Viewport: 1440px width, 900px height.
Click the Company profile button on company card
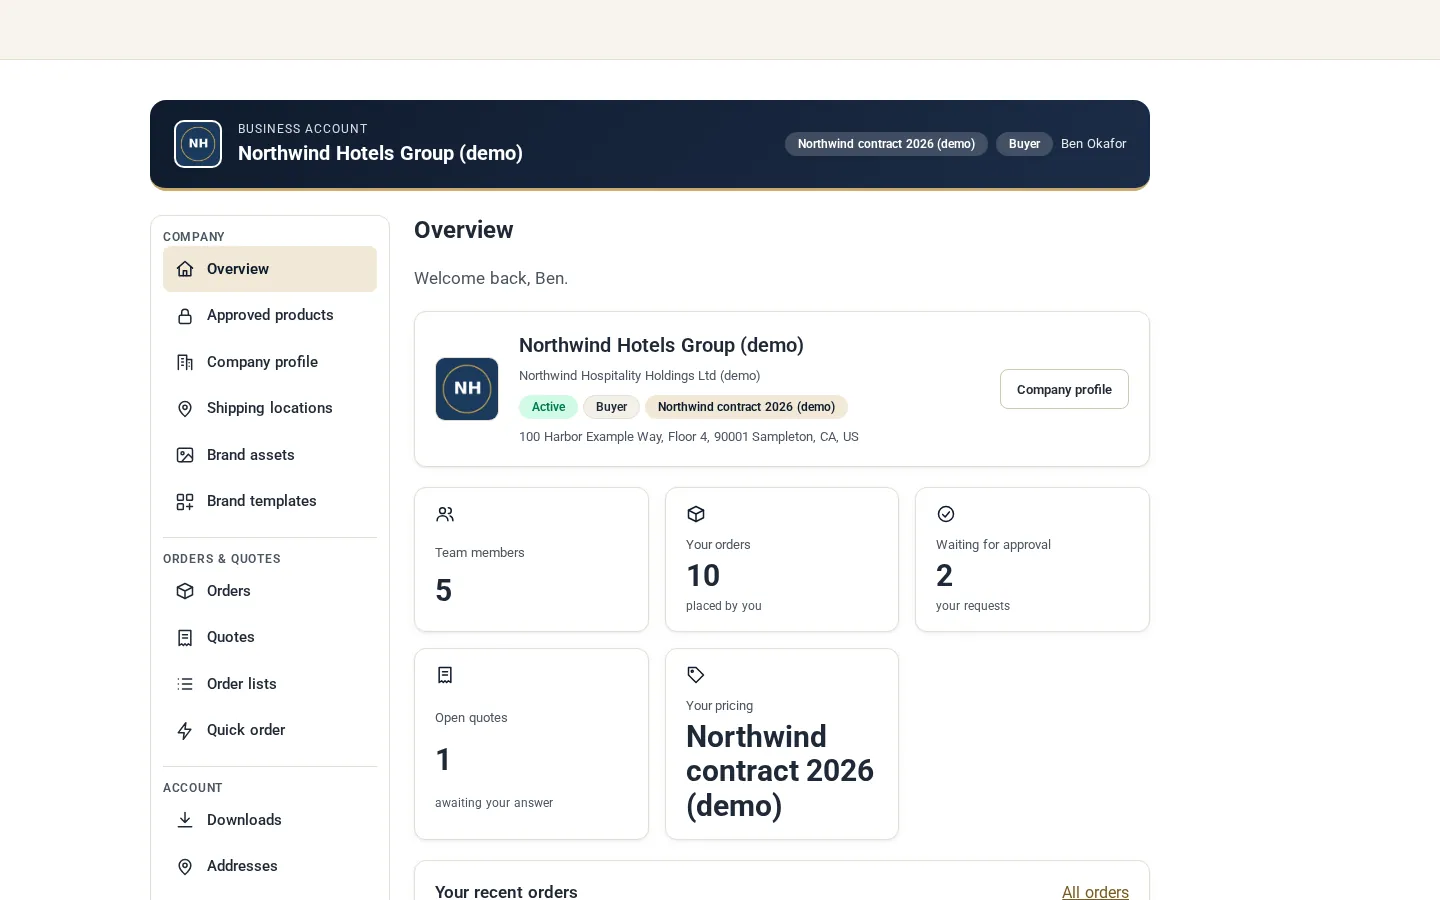(1064, 389)
